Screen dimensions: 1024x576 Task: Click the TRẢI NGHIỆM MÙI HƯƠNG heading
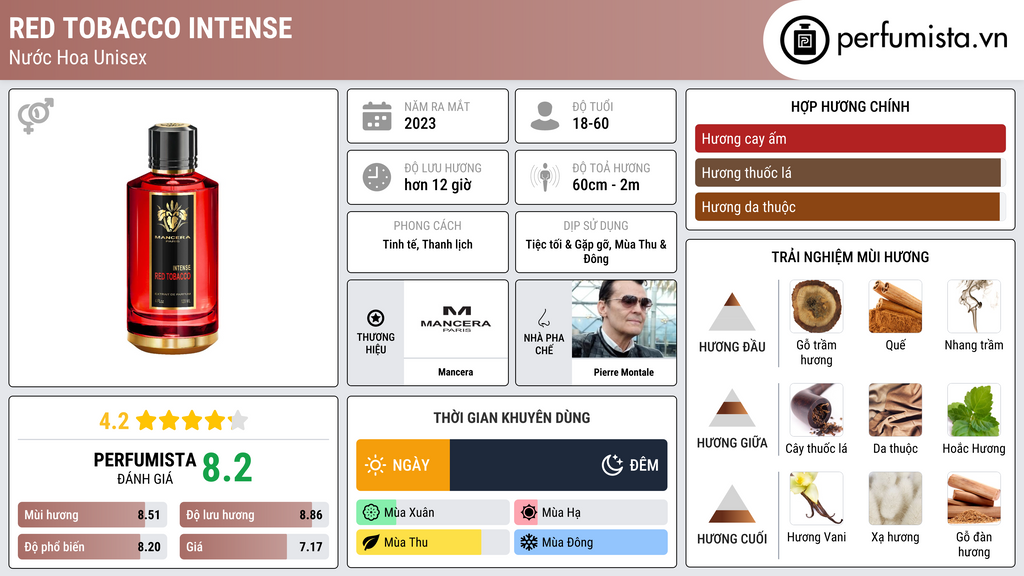point(850,257)
